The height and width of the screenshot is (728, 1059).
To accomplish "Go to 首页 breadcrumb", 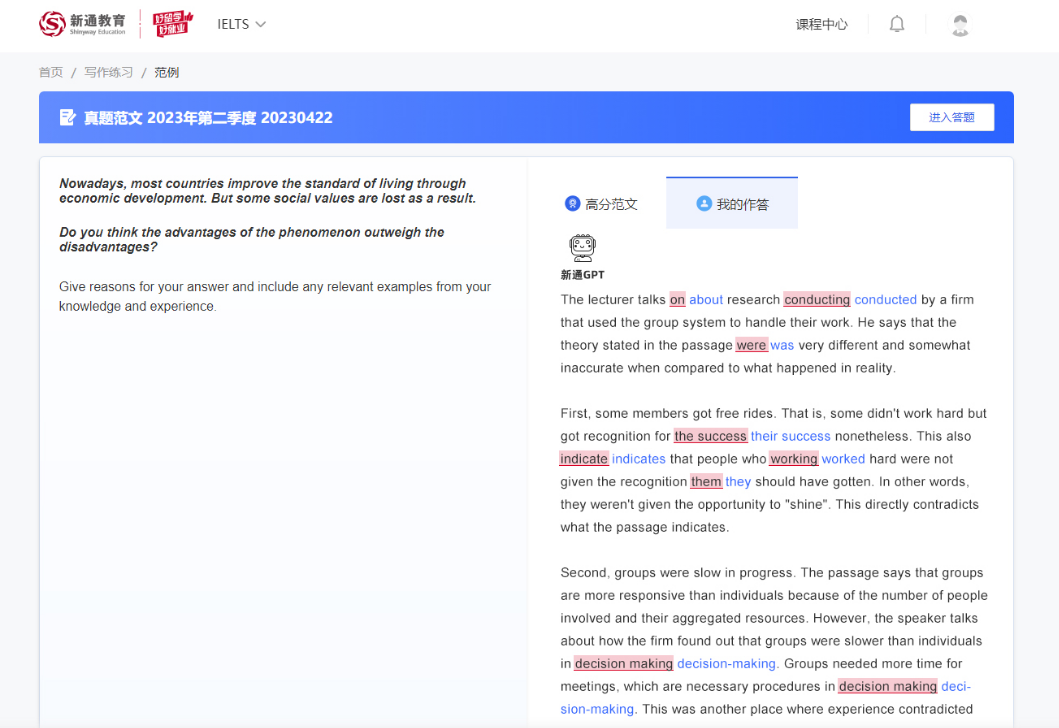I will [x=51, y=72].
